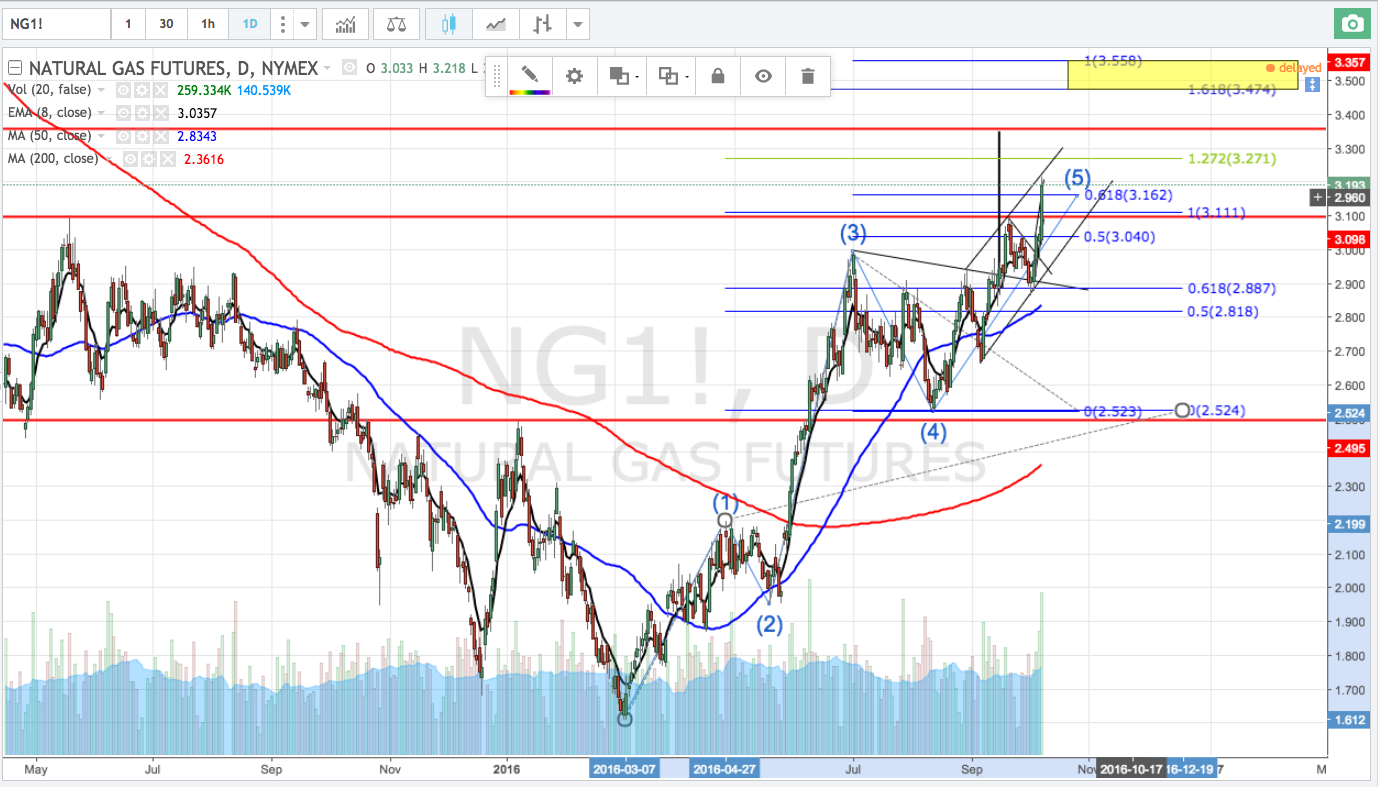Delete the drawing with trash icon

(808, 76)
